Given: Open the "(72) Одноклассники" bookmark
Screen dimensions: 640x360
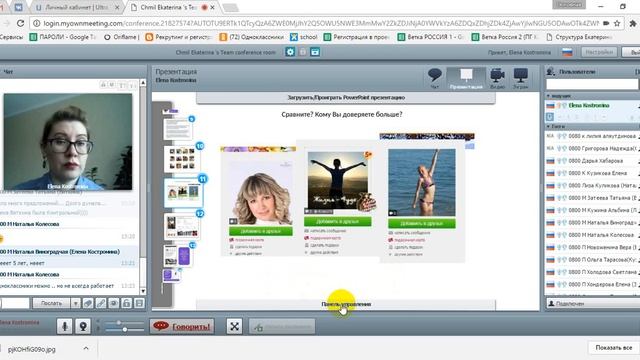Looking at the screenshot, I should 251,37.
